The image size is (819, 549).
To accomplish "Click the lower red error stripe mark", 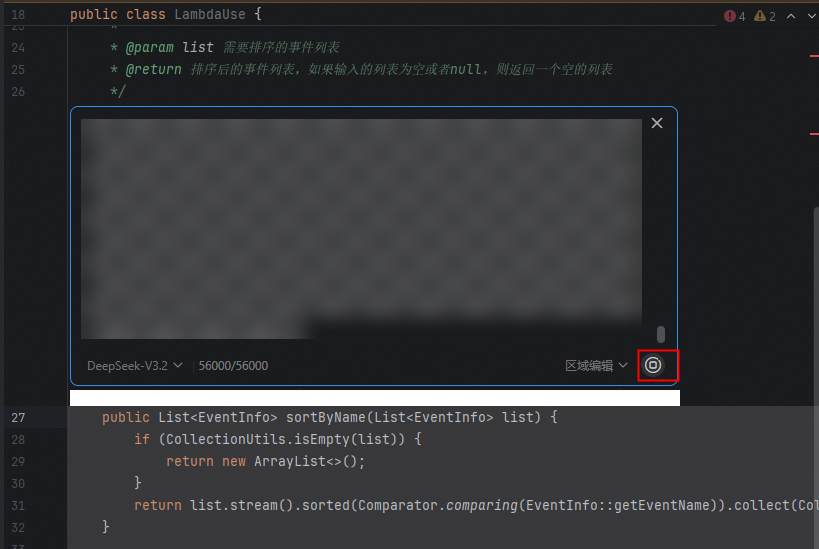I will tap(814, 132).
